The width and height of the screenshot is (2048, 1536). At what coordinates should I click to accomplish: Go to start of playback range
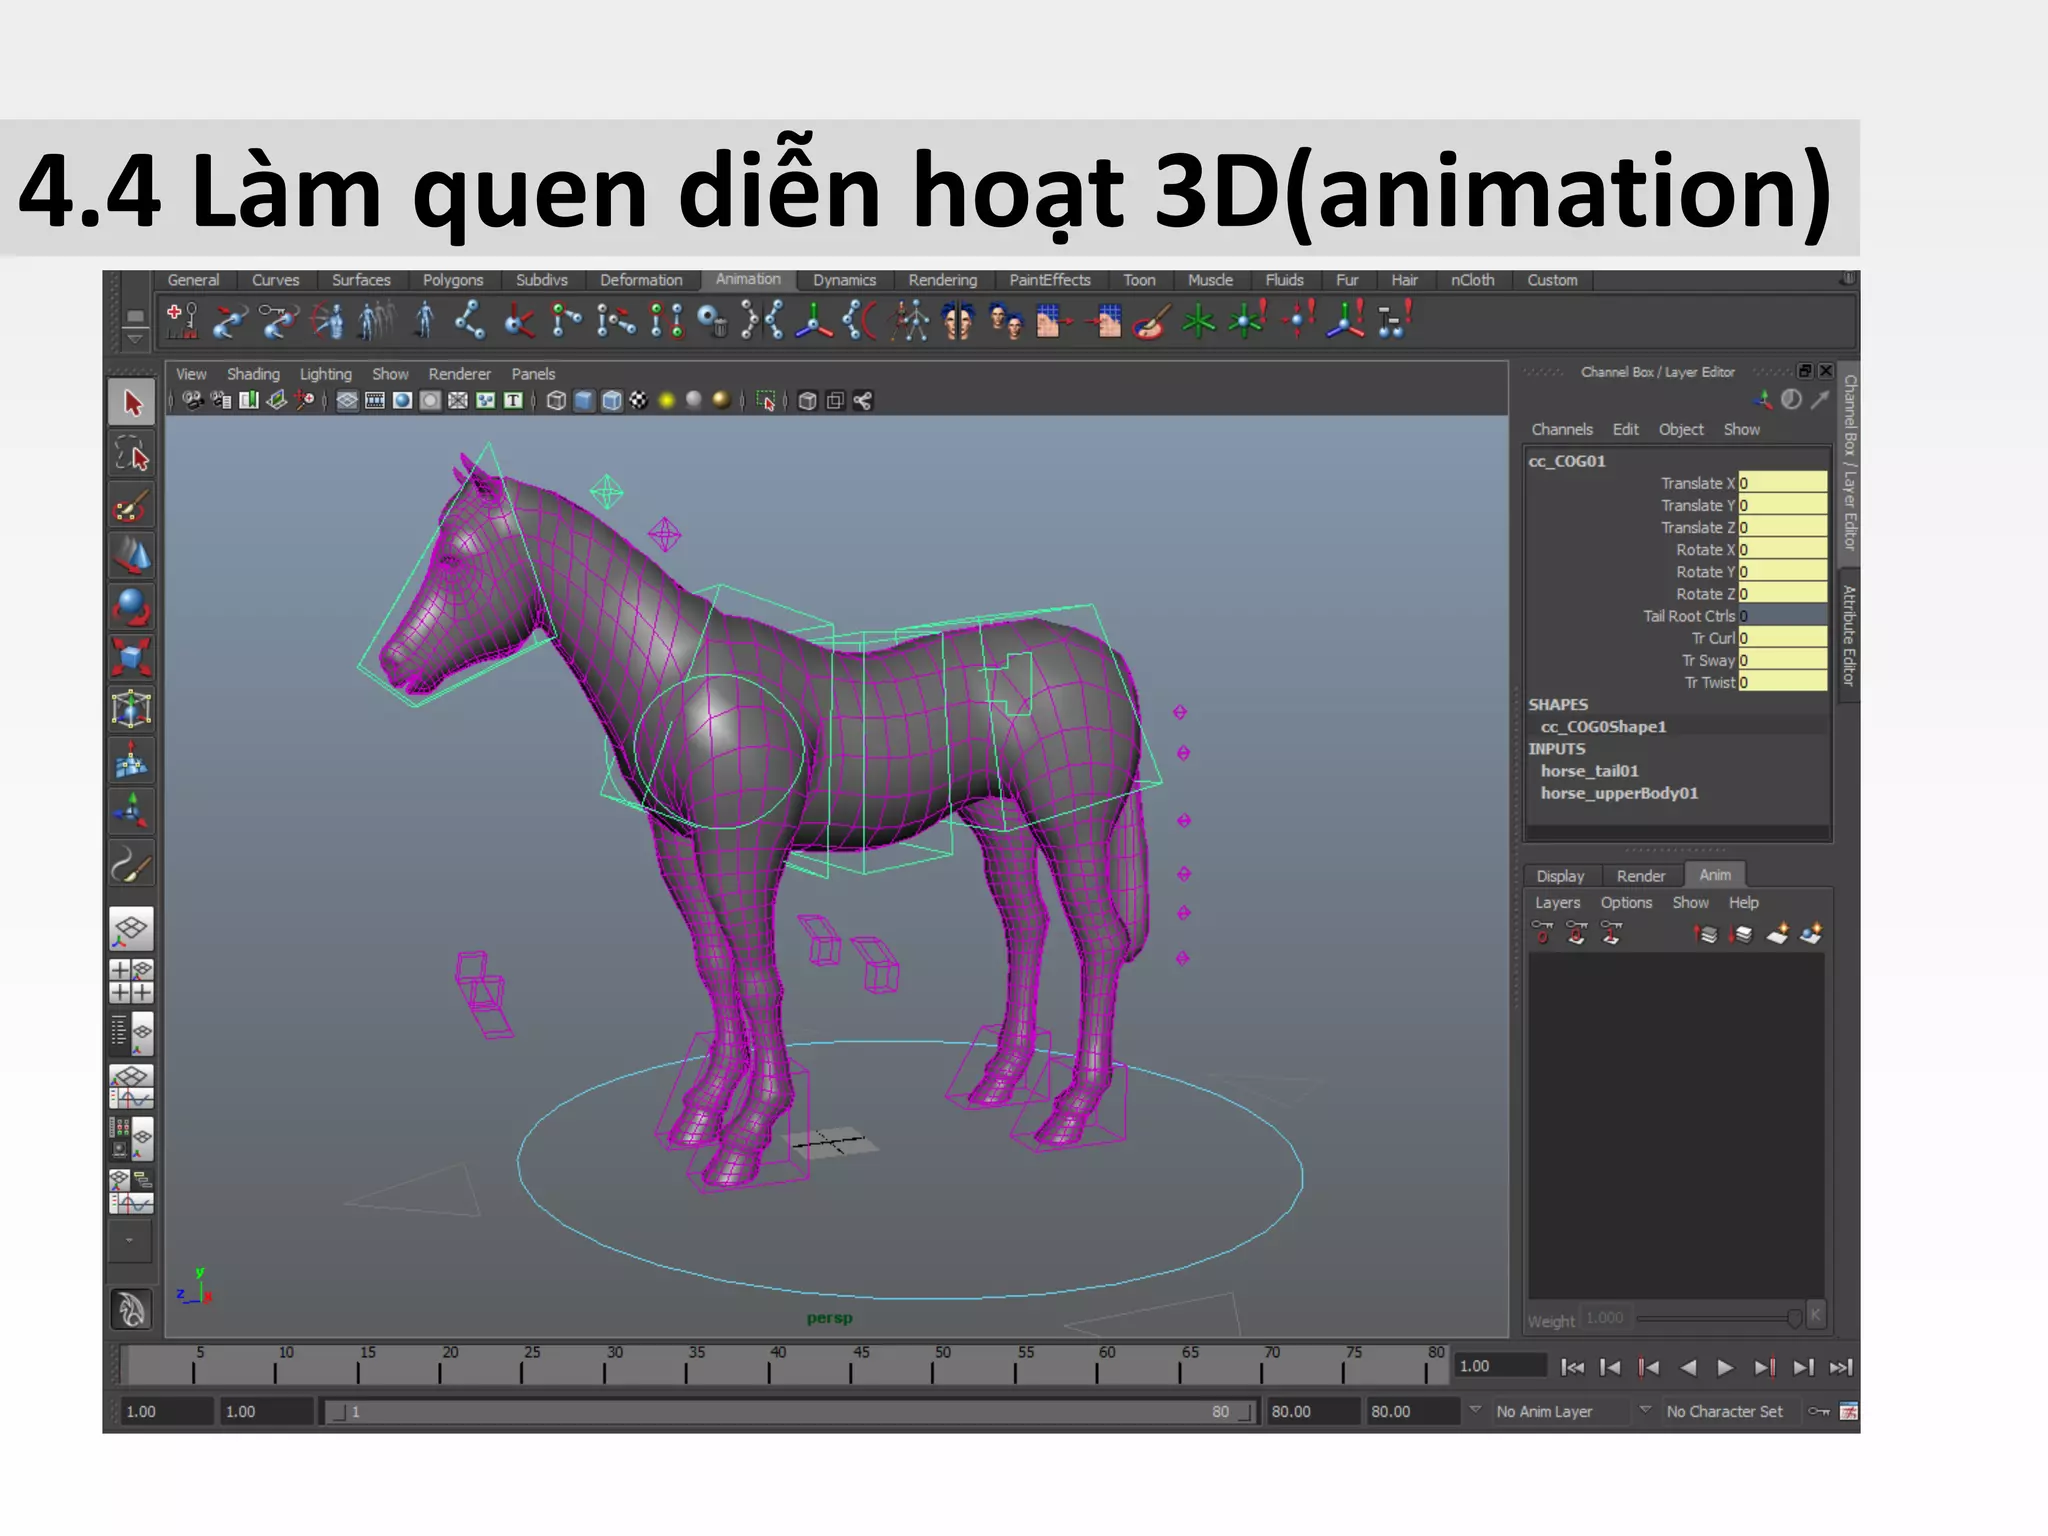point(1572,1368)
